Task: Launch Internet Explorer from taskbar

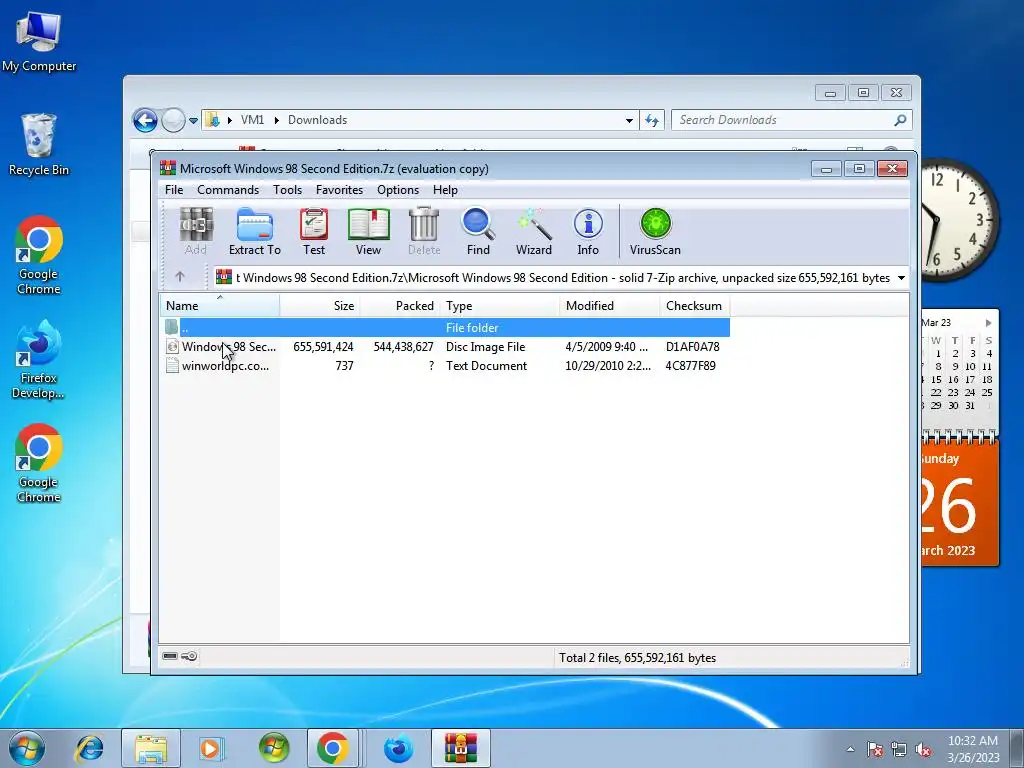Action: point(89,748)
